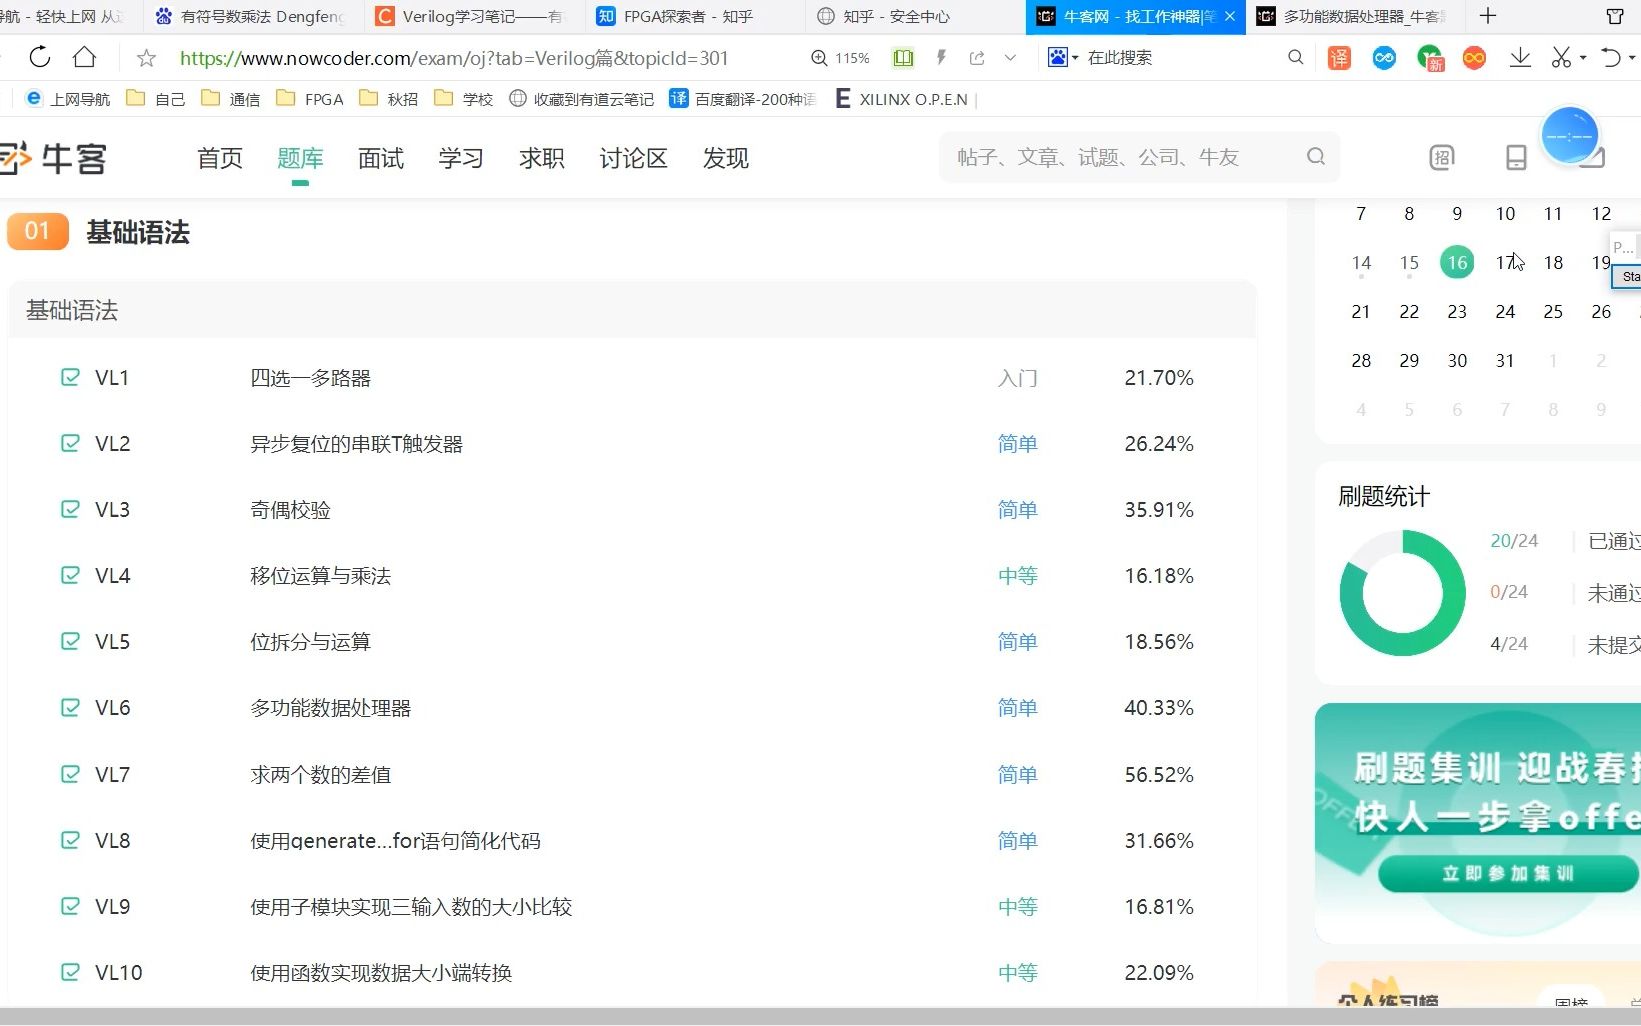Image resolution: width=1641 pixels, height=1026 pixels.
Task: Select date 16 on the calendar
Action: pyautogui.click(x=1456, y=262)
